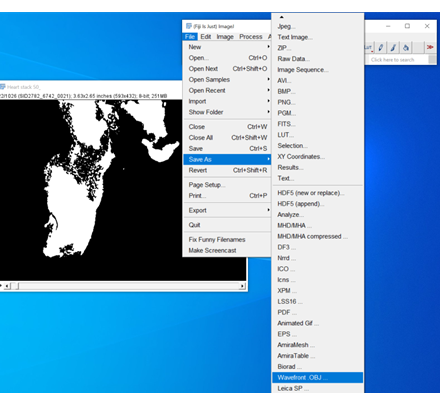The width and height of the screenshot is (440, 393).
Task: Save as Jpeg...
Action: coord(318,26)
